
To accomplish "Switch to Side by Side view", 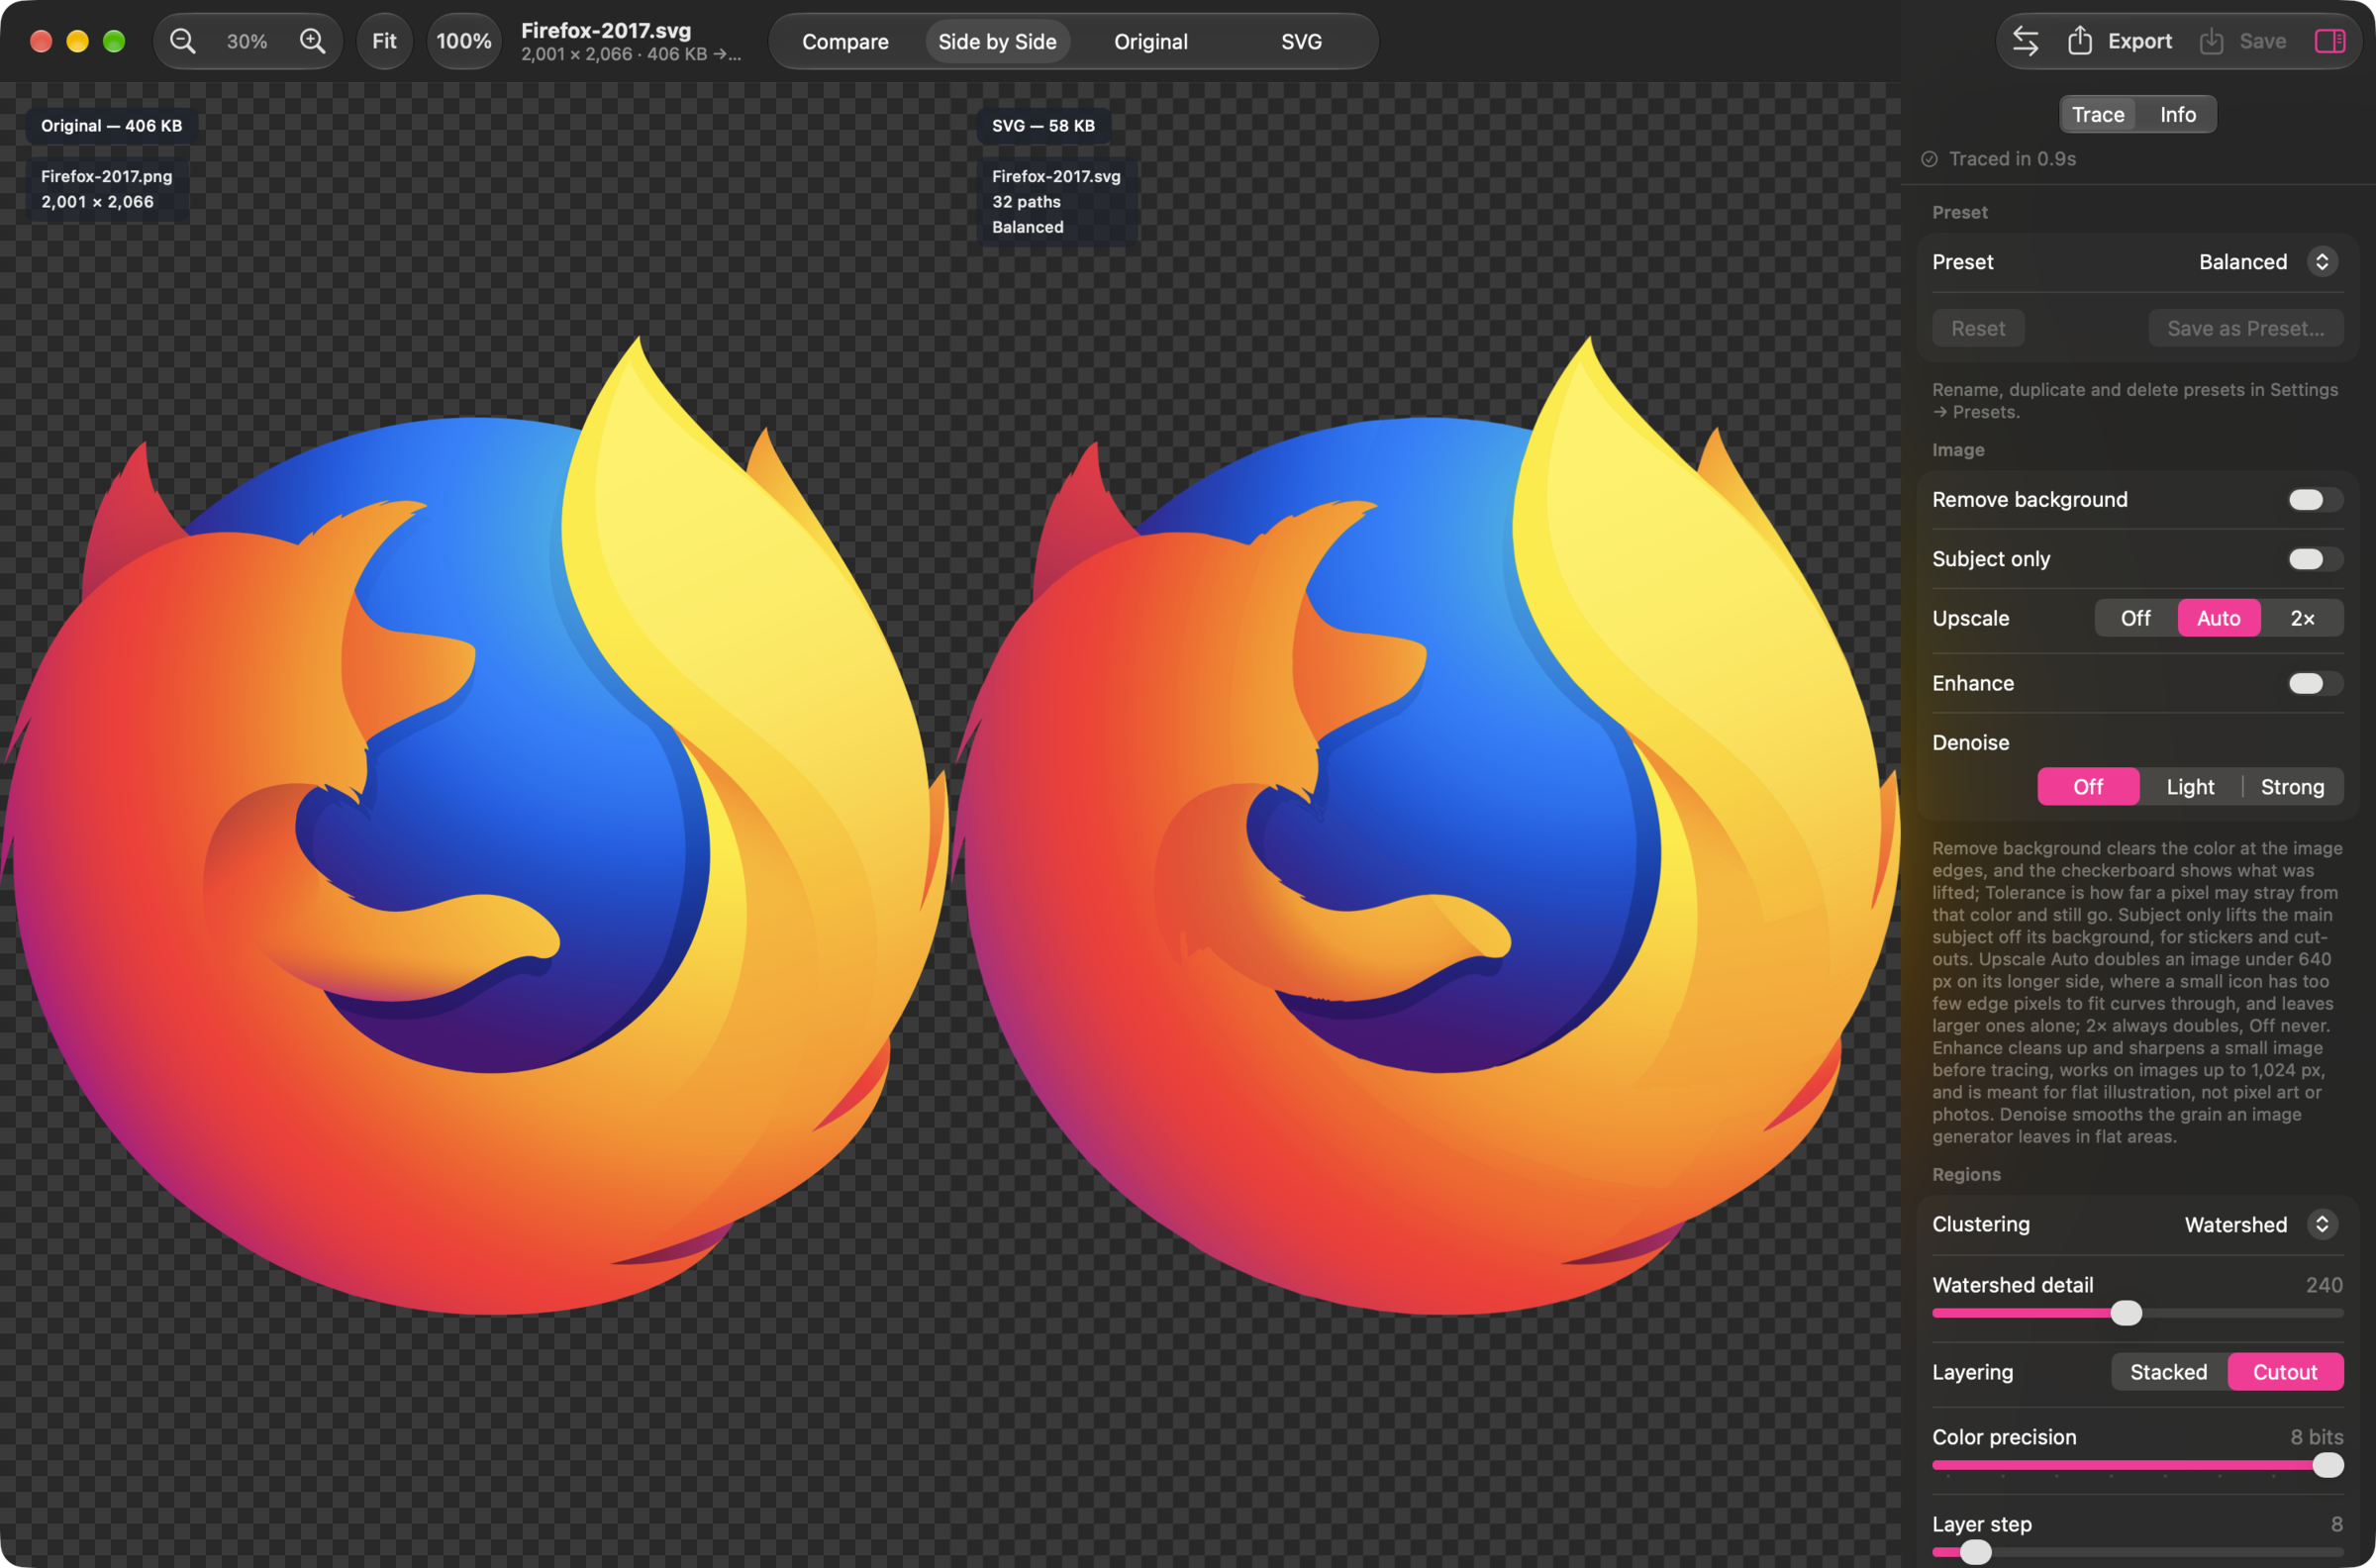I will click(997, 41).
